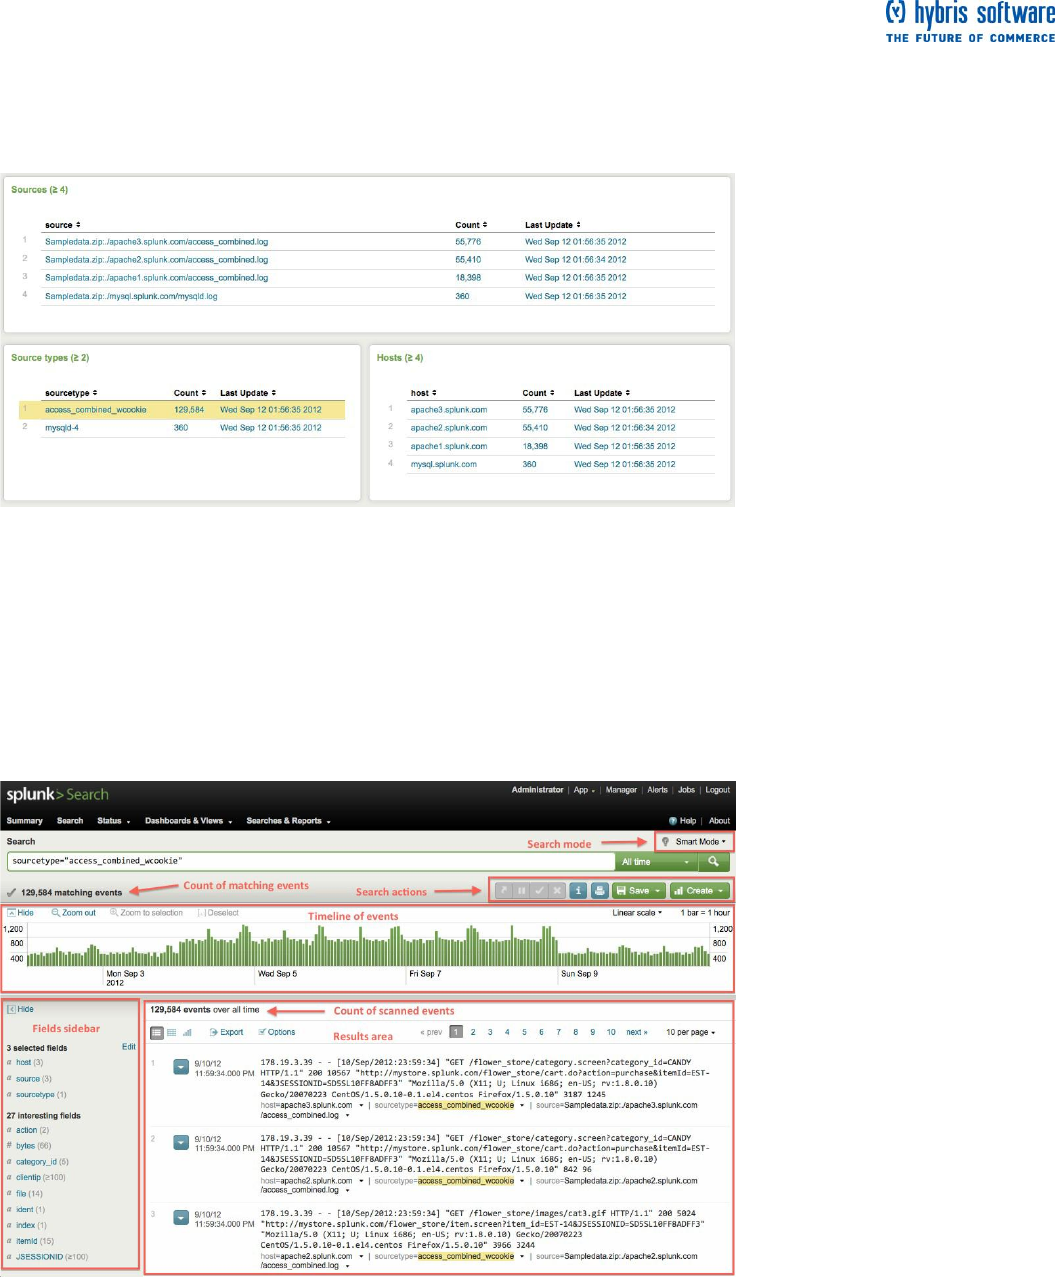Select the host field in sidebar
This screenshot has height=1277, width=1055.
(24, 1062)
